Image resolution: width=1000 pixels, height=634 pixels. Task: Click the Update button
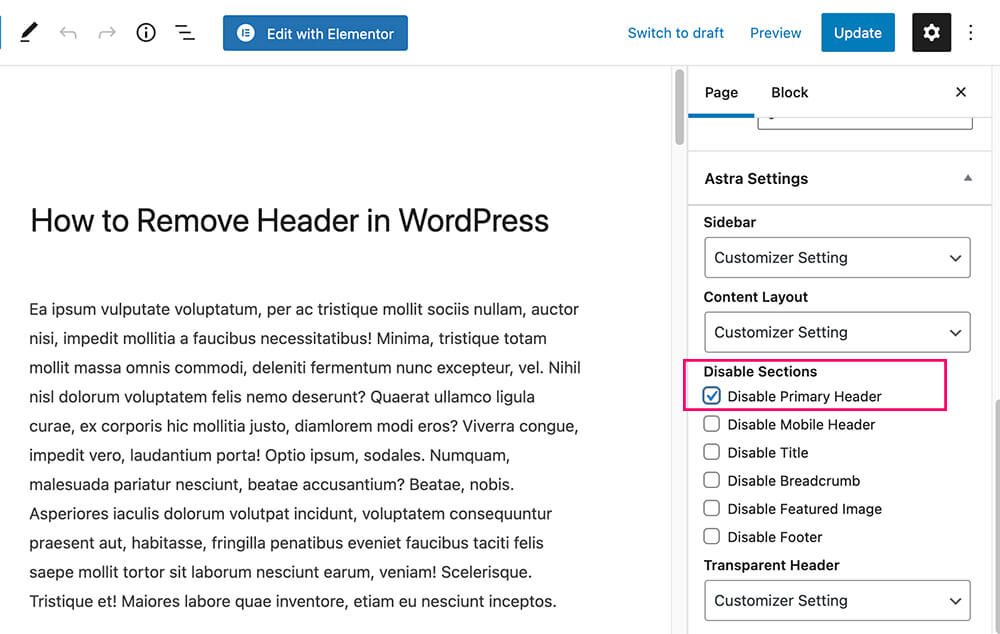pyautogui.click(x=857, y=32)
